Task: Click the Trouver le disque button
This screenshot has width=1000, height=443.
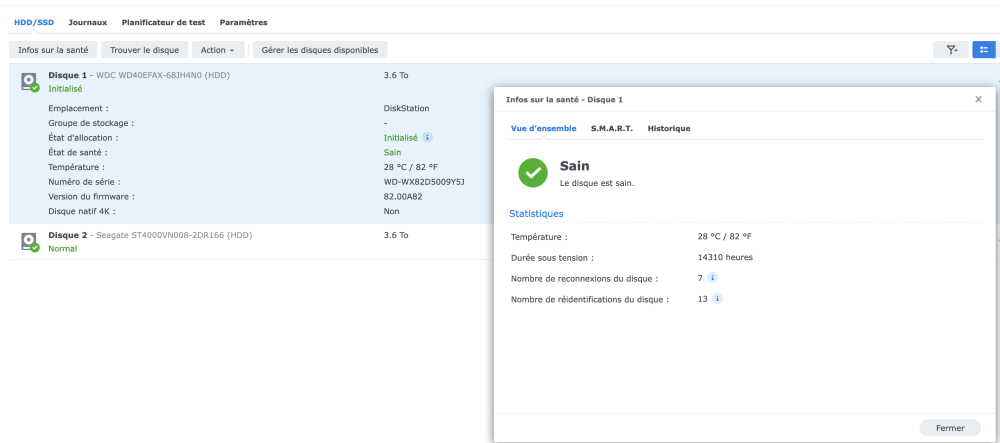Action: 144,50
